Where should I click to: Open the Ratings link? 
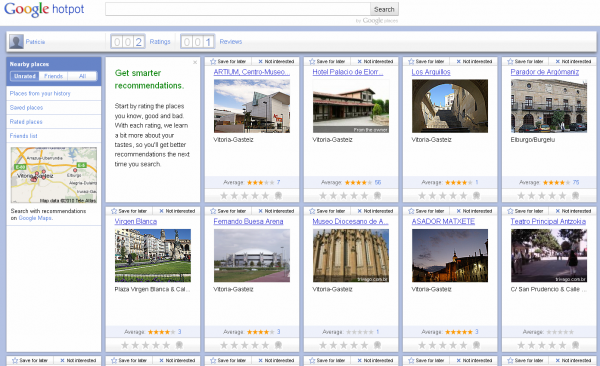[x=160, y=42]
